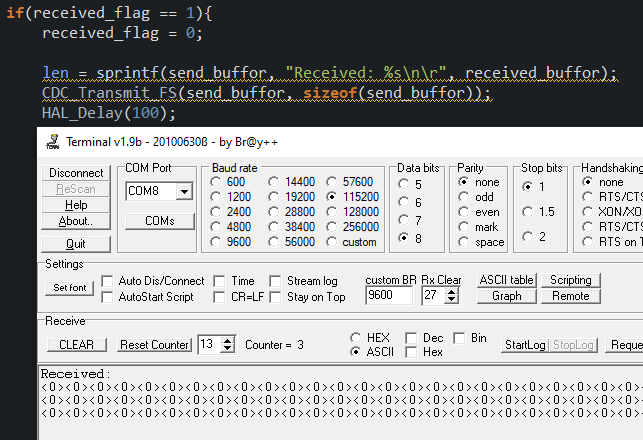Enable Stream log checkbox

pos(275,281)
